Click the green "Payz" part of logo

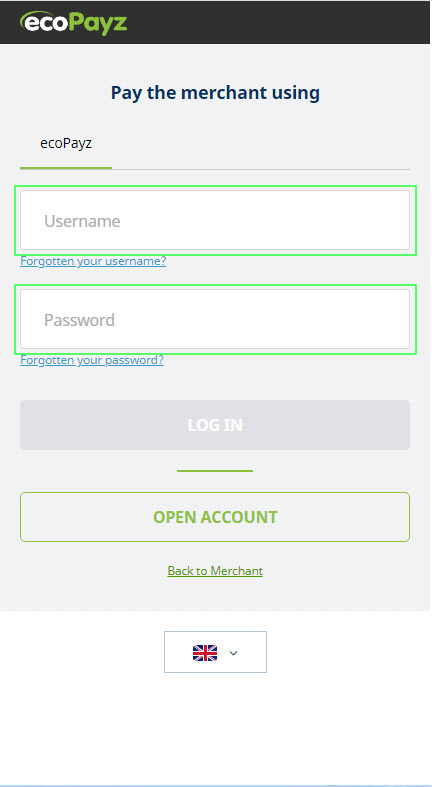pyautogui.click(x=98, y=24)
